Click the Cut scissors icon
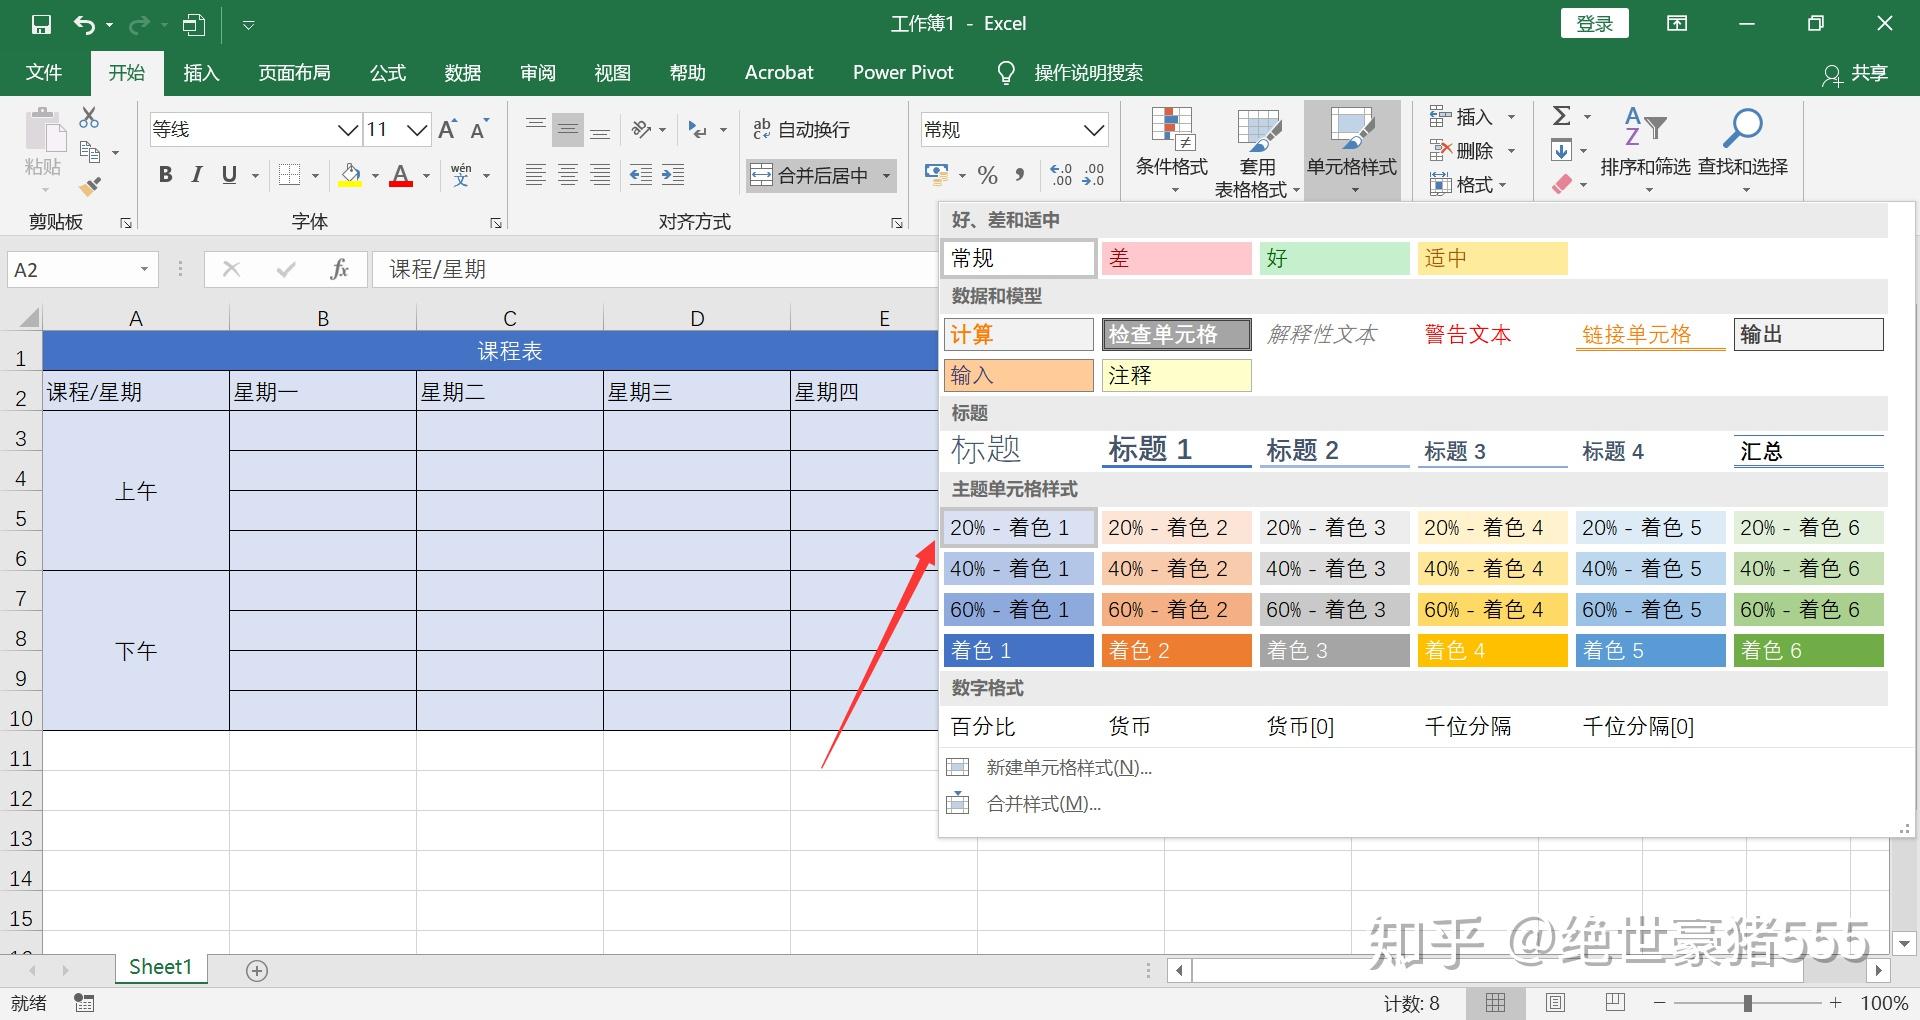1920x1020 pixels. (89, 118)
